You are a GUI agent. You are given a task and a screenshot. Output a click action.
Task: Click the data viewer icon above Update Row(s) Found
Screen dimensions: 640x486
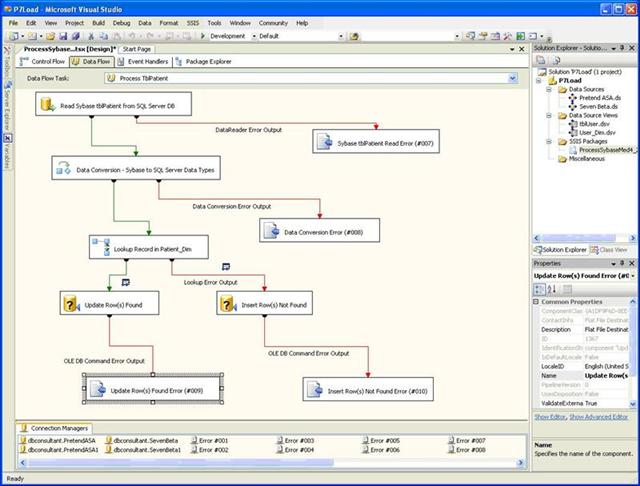[126, 282]
